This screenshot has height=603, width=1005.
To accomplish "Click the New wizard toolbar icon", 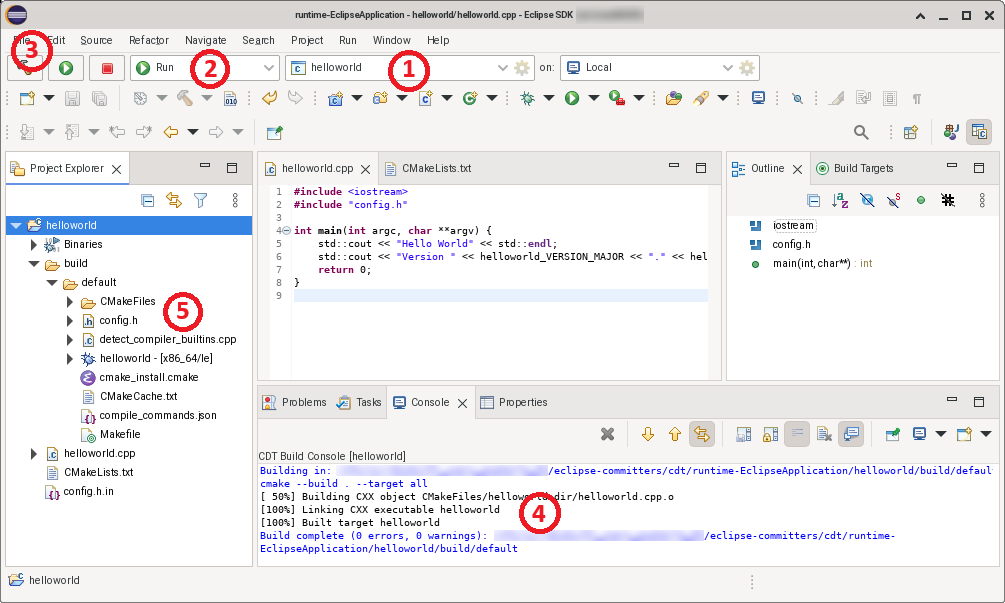I will [x=27, y=98].
